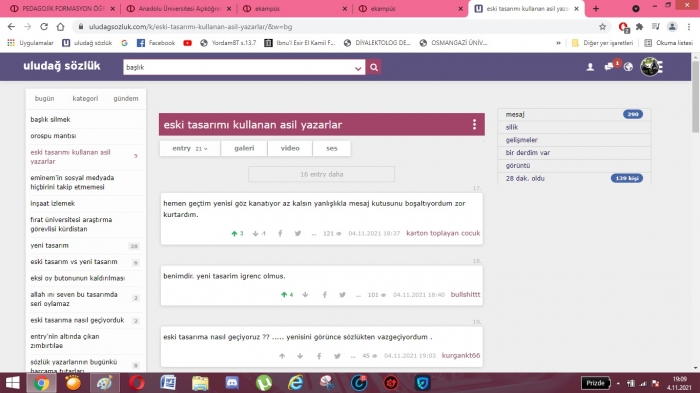Share kurgankt66's entry on Facebook
This screenshot has height=393, width=700.
coord(319,356)
